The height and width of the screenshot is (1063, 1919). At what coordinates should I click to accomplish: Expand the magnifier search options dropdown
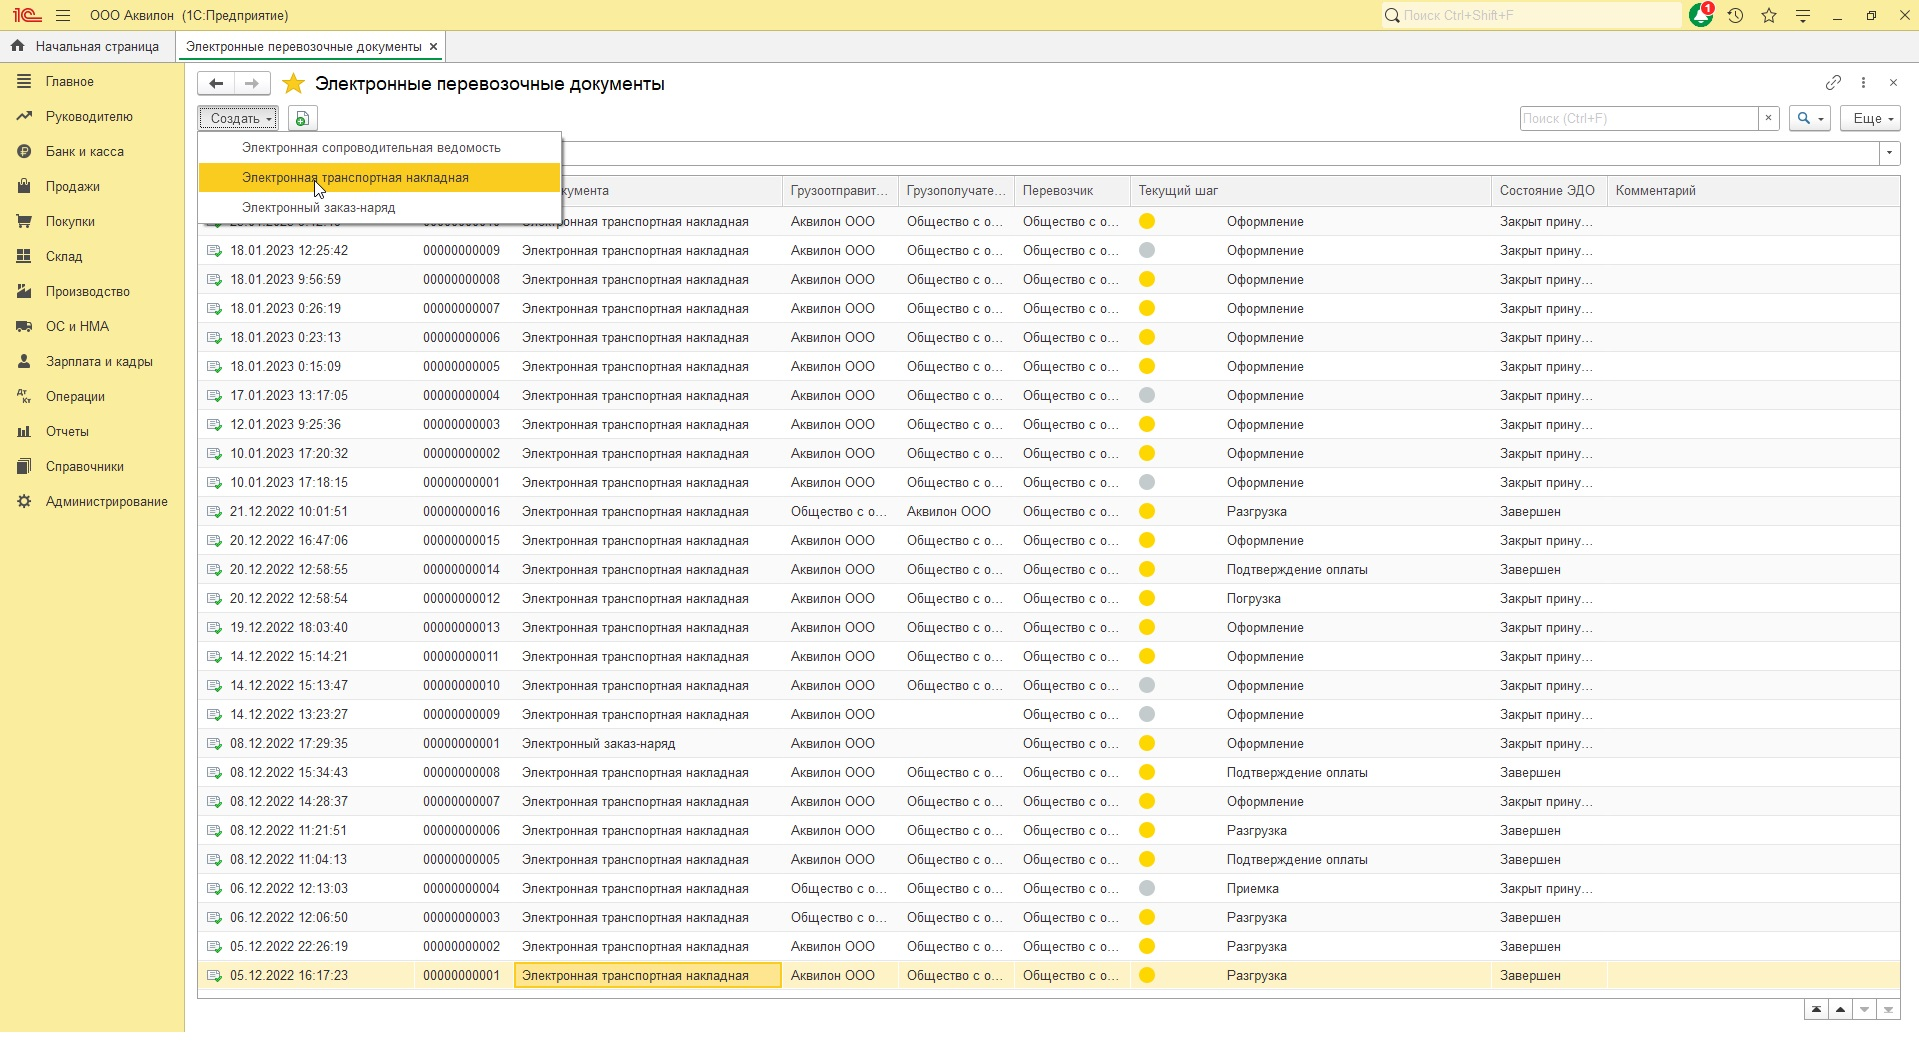[x=1809, y=119]
